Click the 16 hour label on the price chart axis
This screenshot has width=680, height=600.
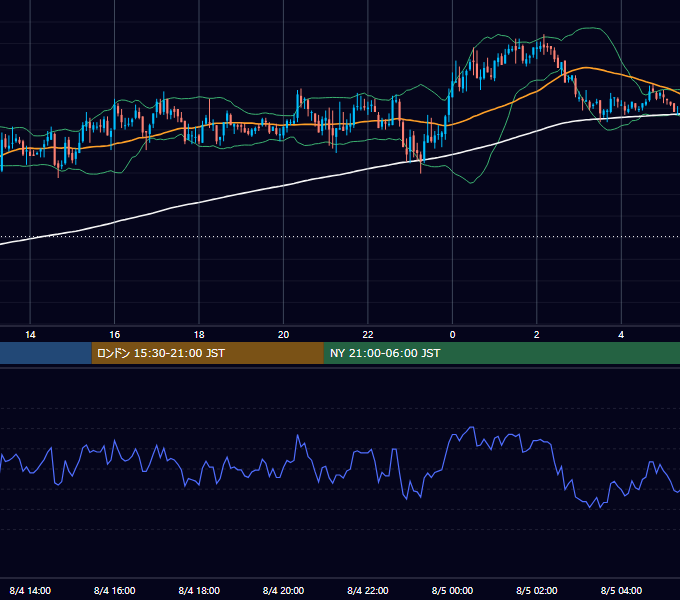coord(114,335)
